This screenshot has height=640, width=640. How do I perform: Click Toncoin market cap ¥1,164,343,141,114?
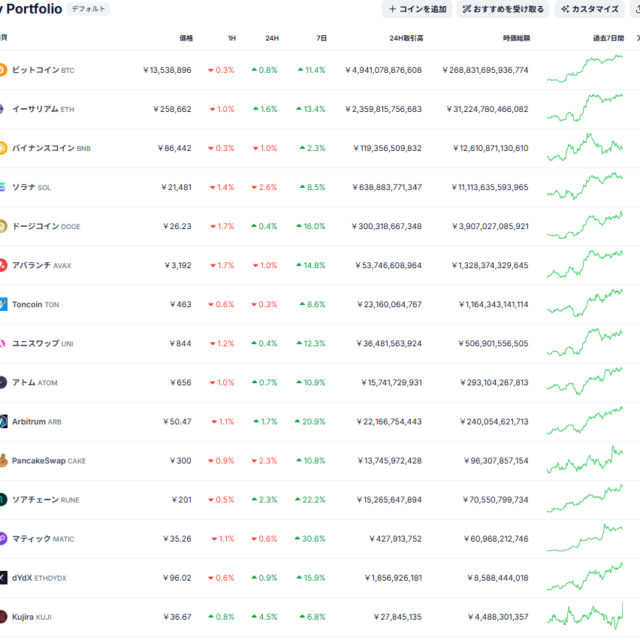click(493, 304)
